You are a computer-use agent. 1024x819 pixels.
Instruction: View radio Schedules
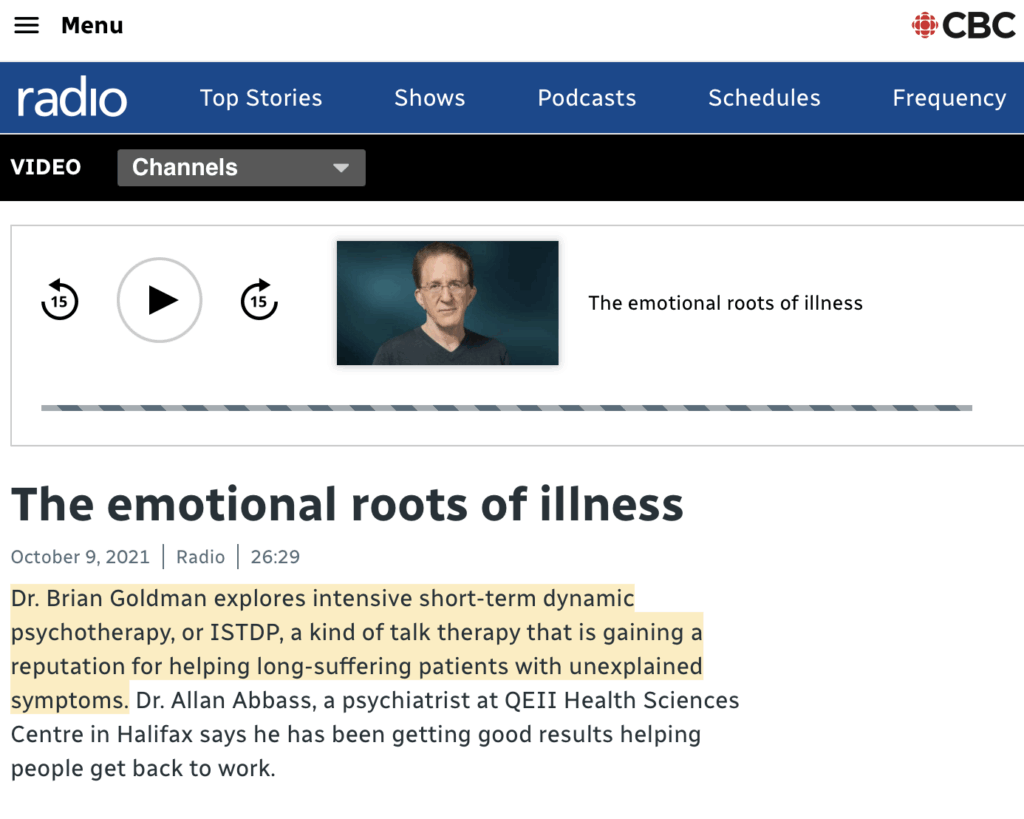(764, 98)
